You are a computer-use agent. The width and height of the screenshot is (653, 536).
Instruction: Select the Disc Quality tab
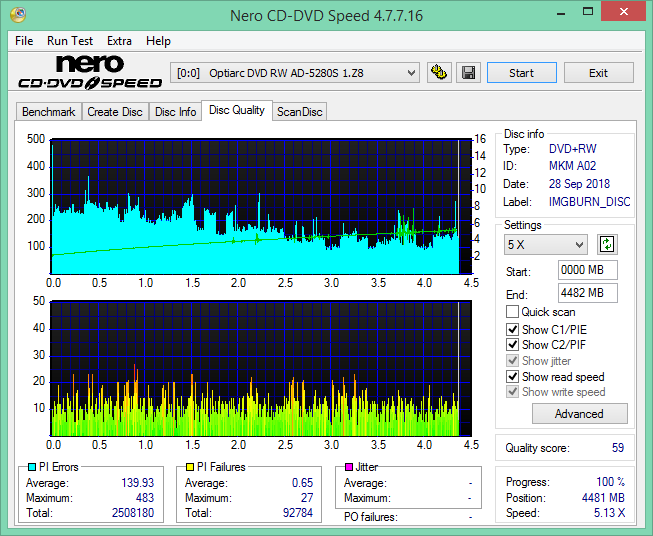[x=237, y=110]
